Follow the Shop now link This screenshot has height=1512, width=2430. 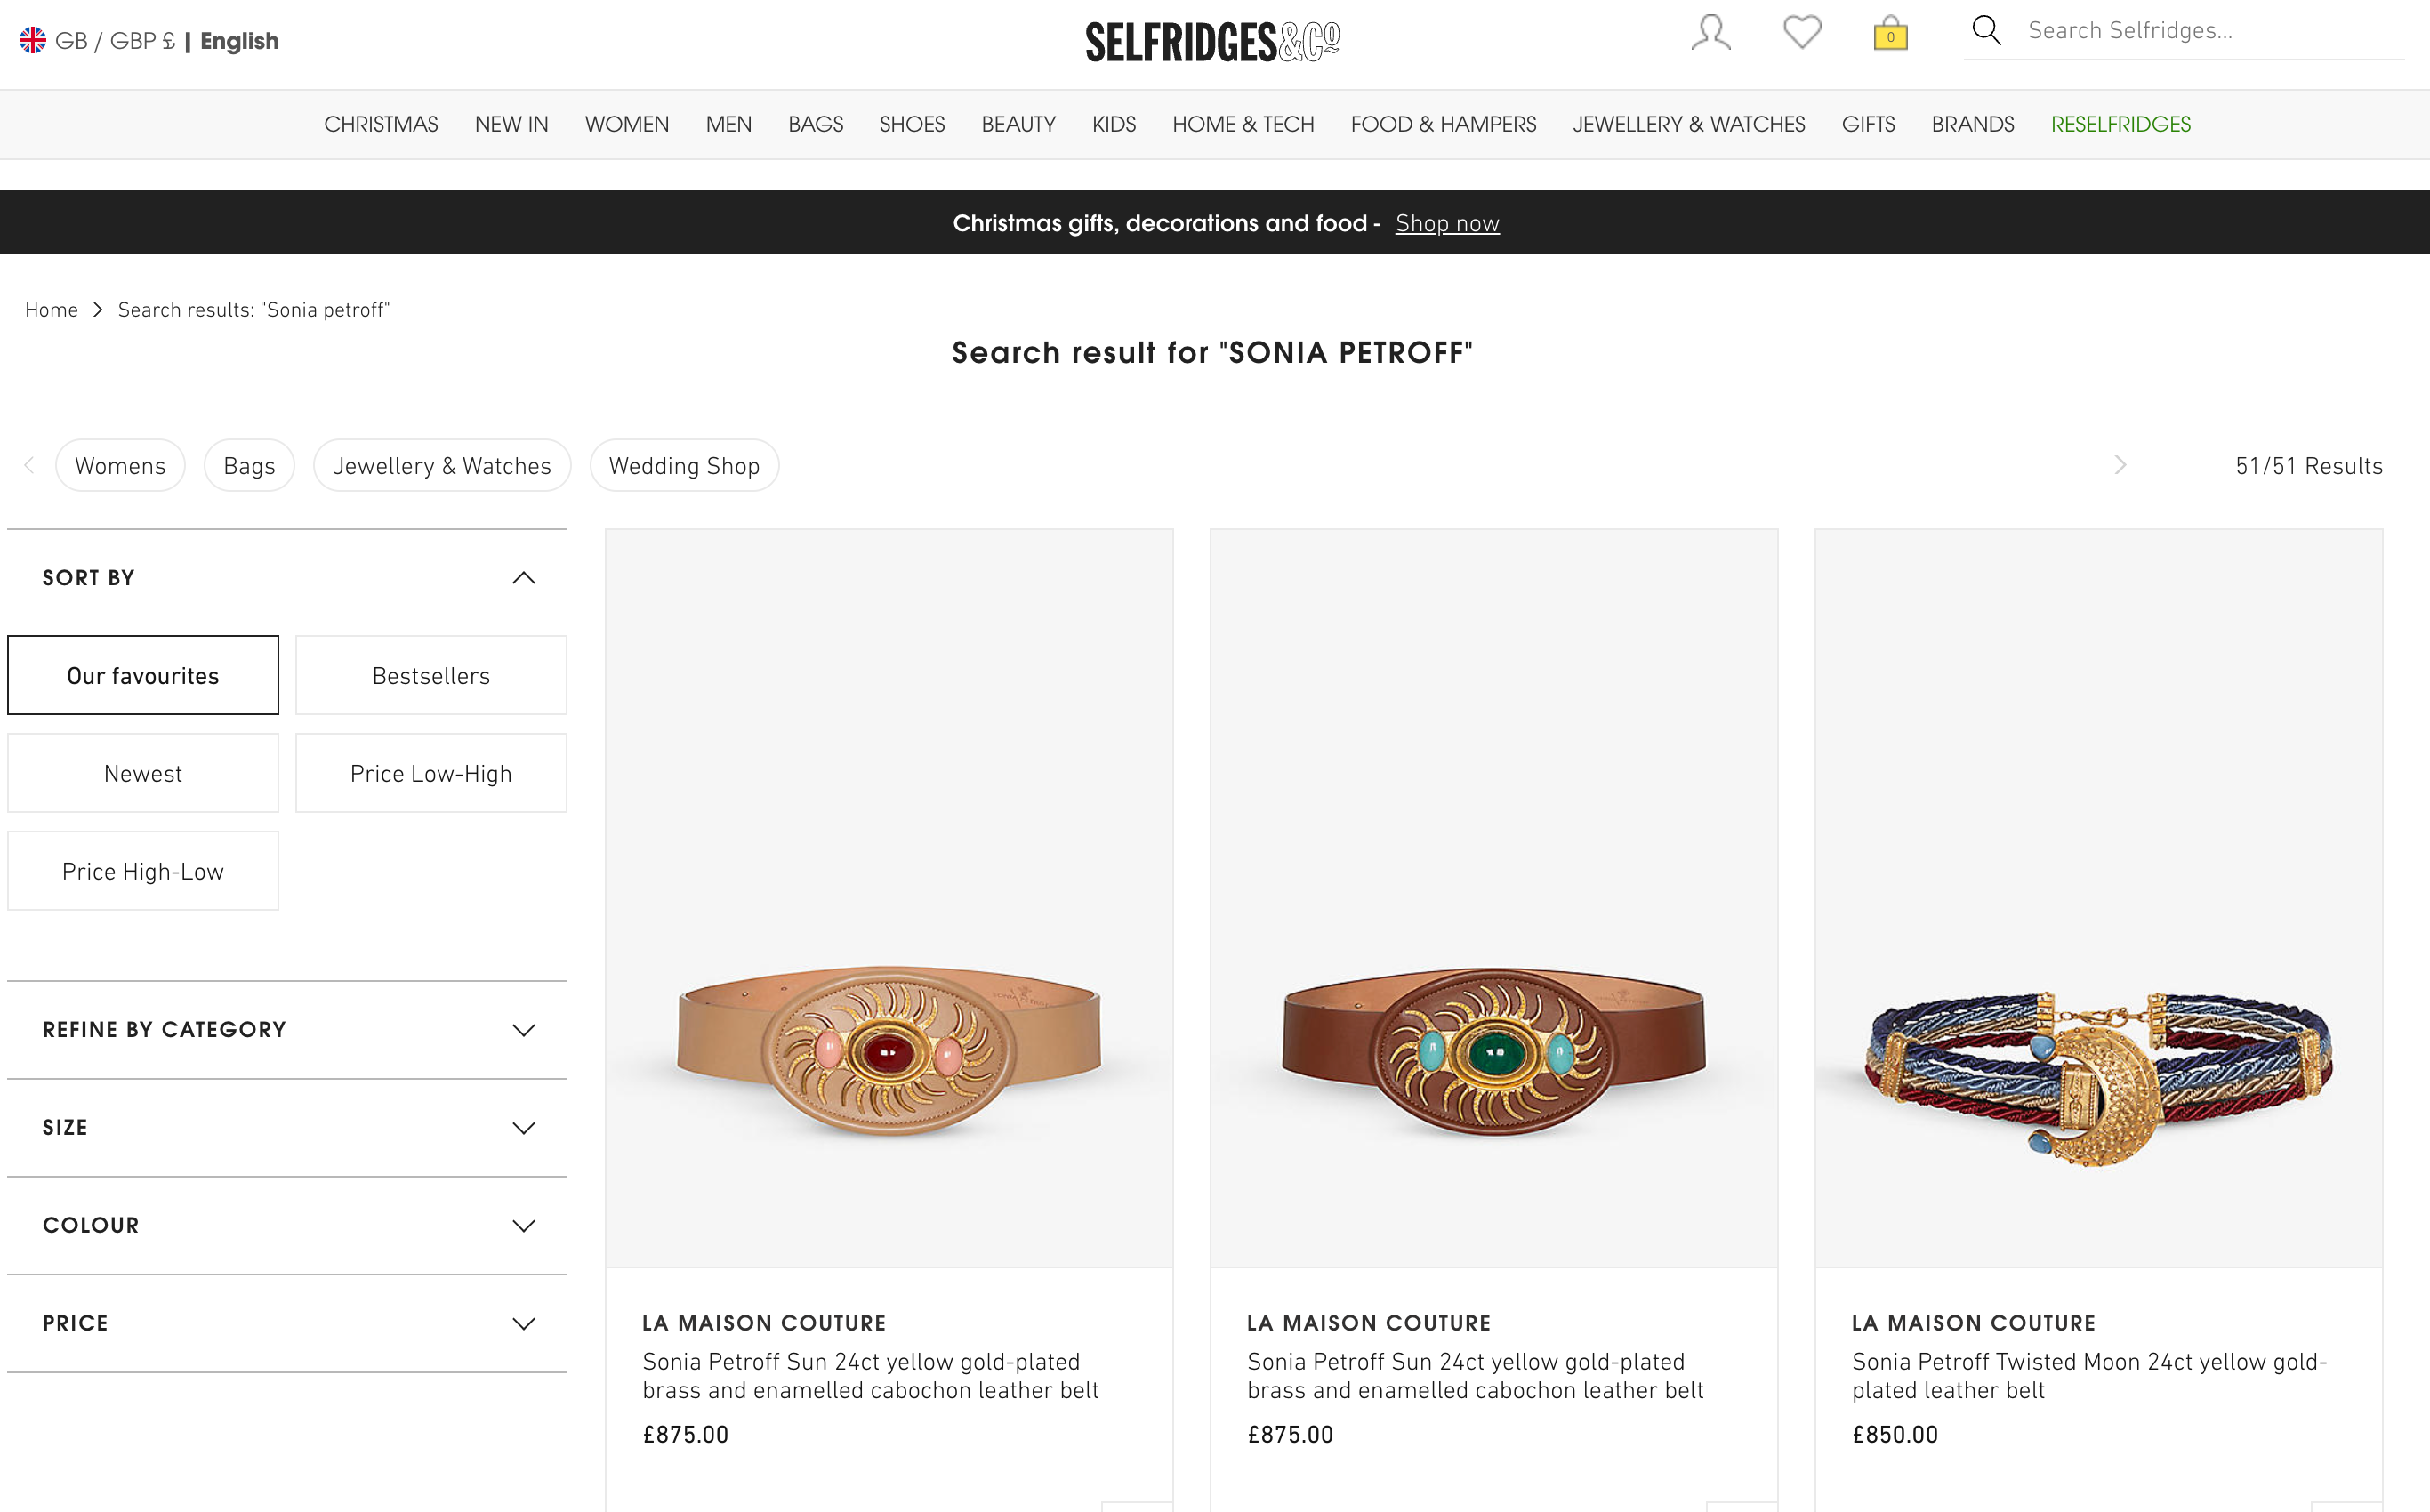(x=1447, y=224)
